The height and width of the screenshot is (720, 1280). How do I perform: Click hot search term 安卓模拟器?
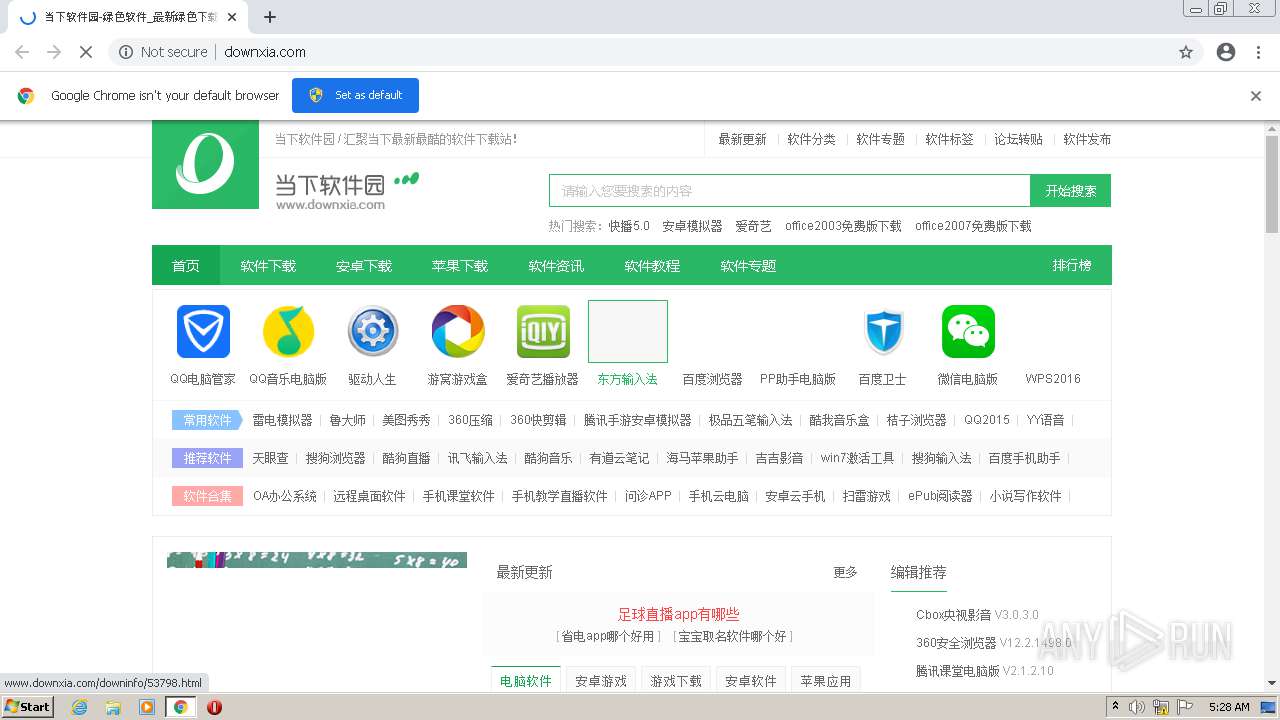click(x=692, y=226)
